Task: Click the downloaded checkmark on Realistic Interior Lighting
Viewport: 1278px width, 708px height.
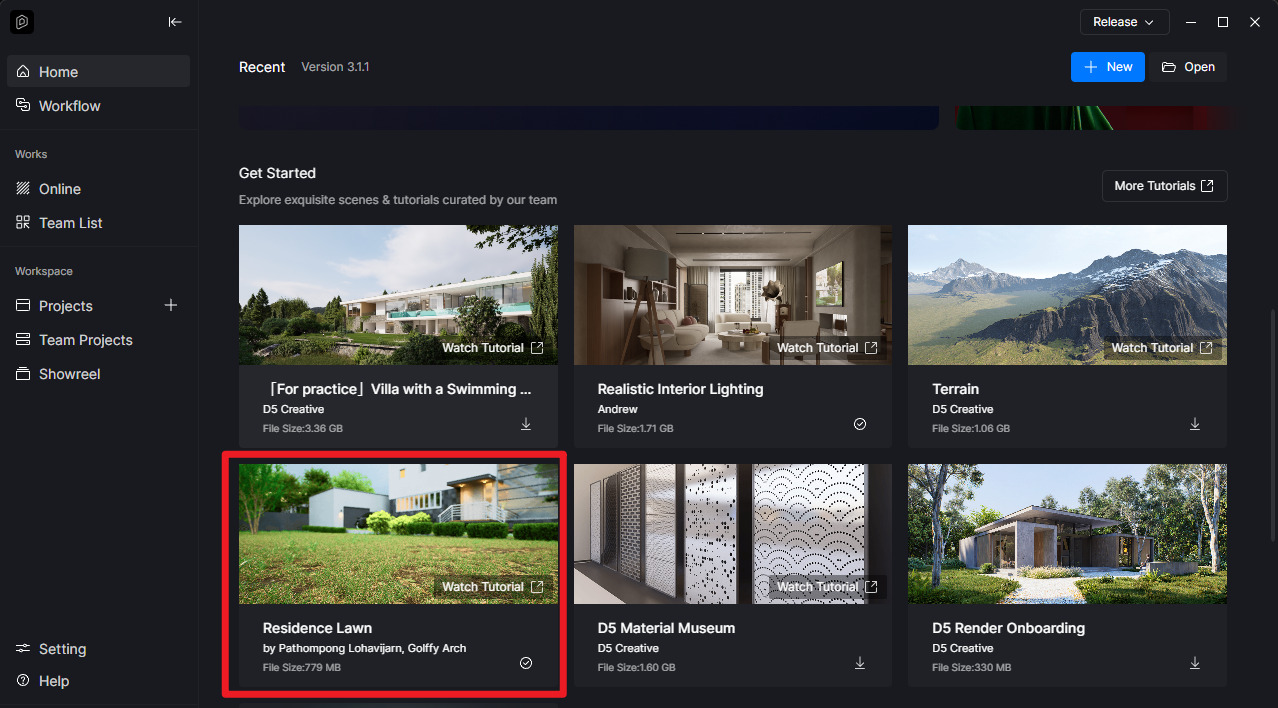Action: point(860,424)
